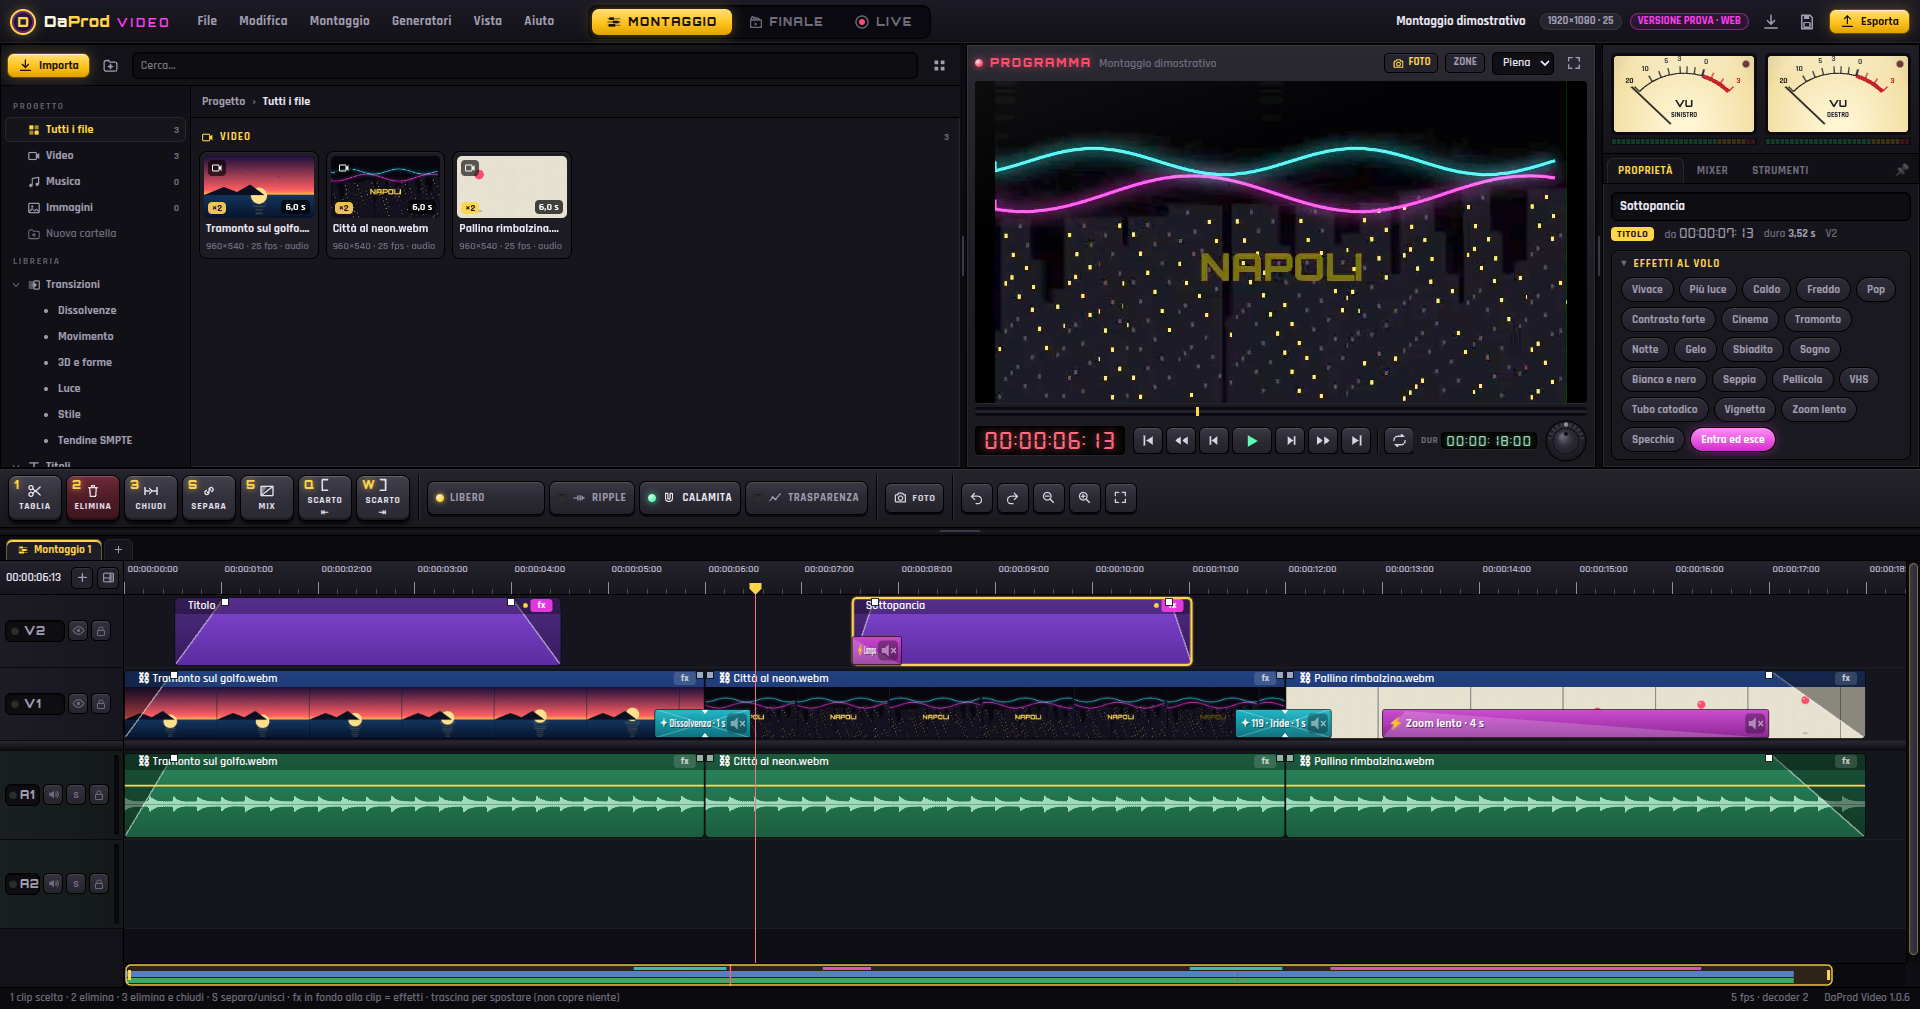This screenshot has width=1920, height=1009.
Task: Open the Libero mode selector
Action: pyautogui.click(x=486, y=498)
